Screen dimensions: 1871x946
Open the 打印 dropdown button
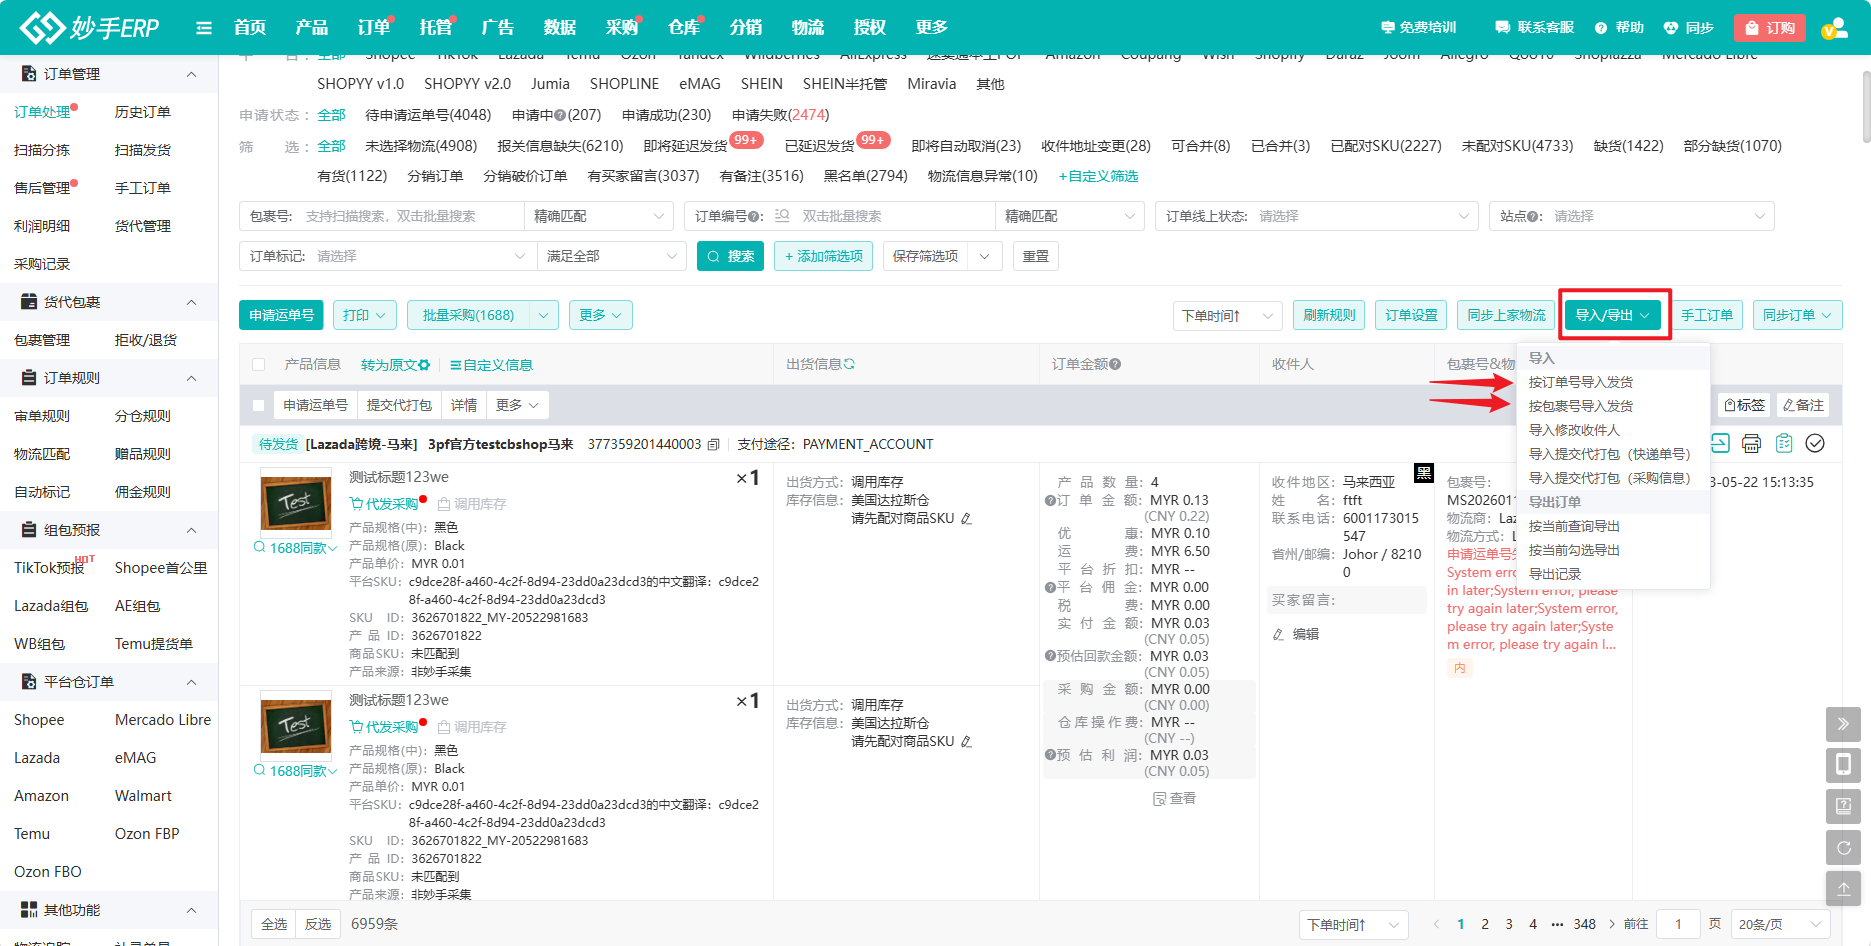tap(364, 315)
